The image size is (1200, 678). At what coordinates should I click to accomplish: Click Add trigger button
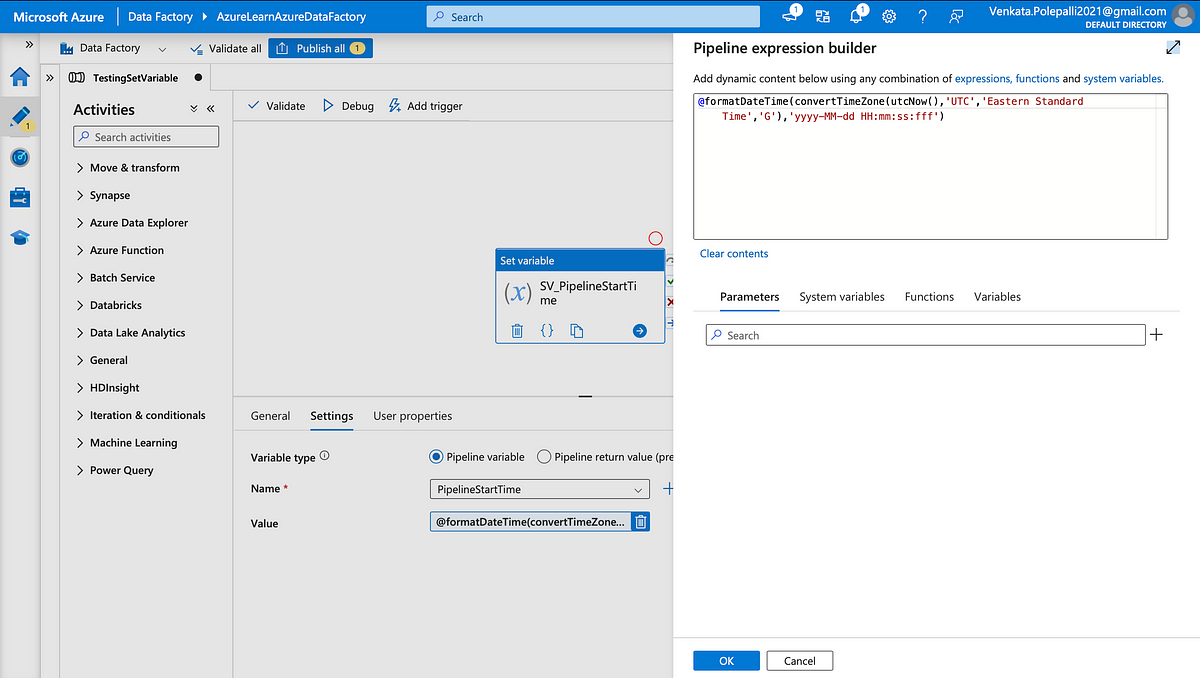click(425, 106)
